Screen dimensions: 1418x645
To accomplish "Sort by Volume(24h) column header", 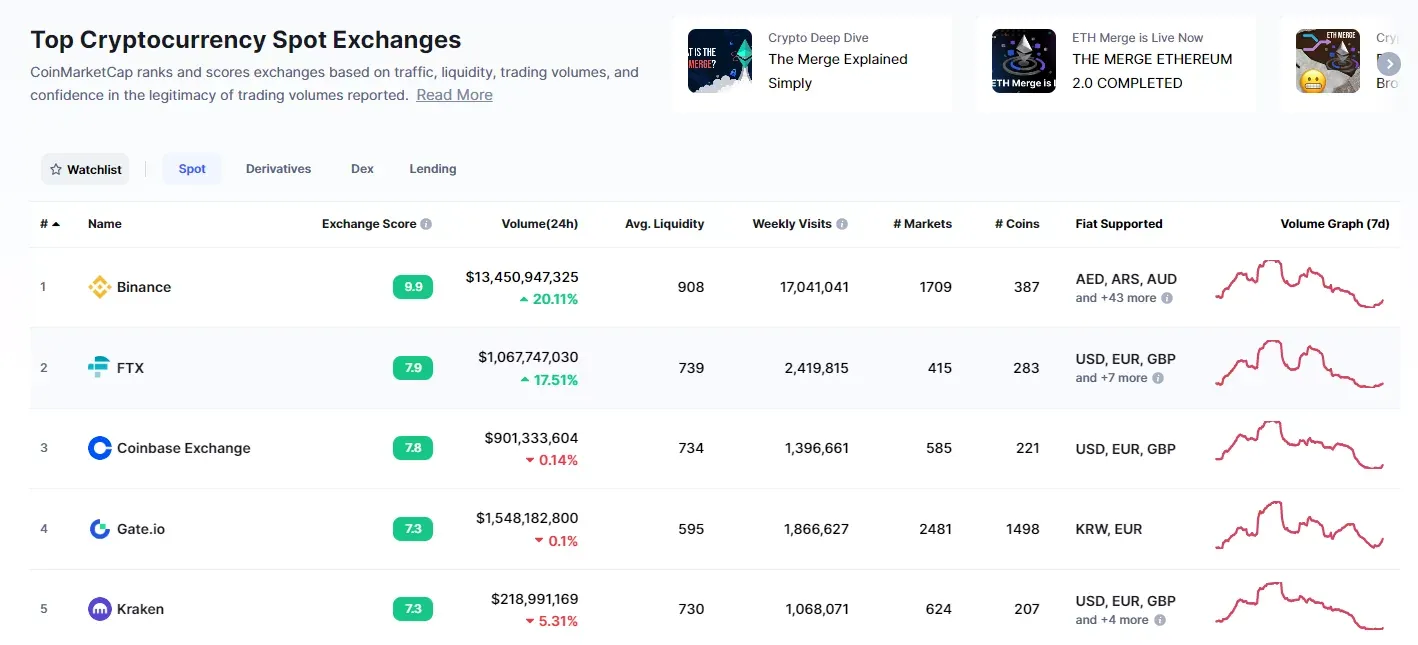I will tap(540, 224).
